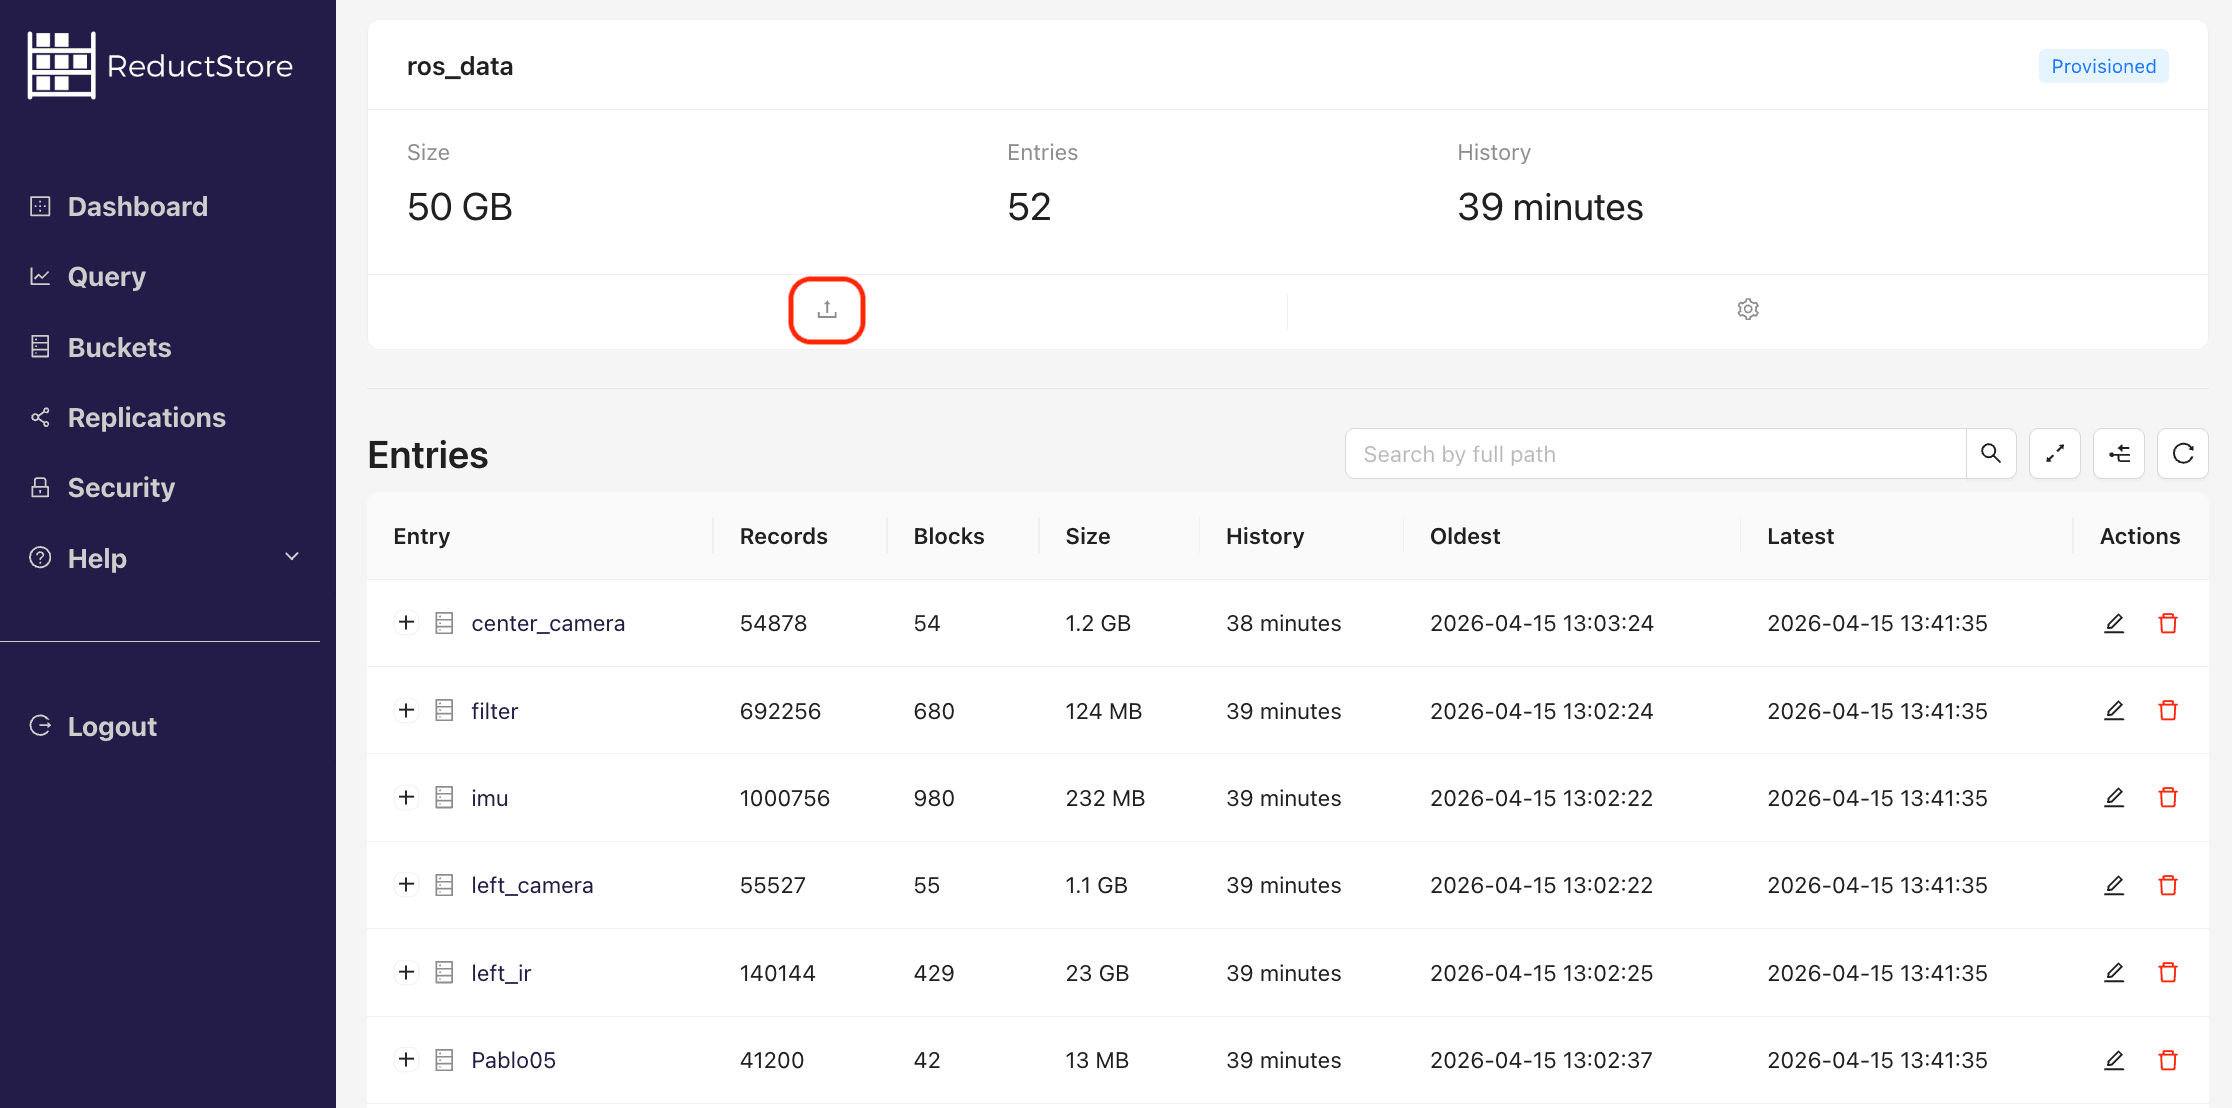The width and height of the screenshot is (2232, 1108).
Task: Refresh the entries list
Action: click(2182, 454)
